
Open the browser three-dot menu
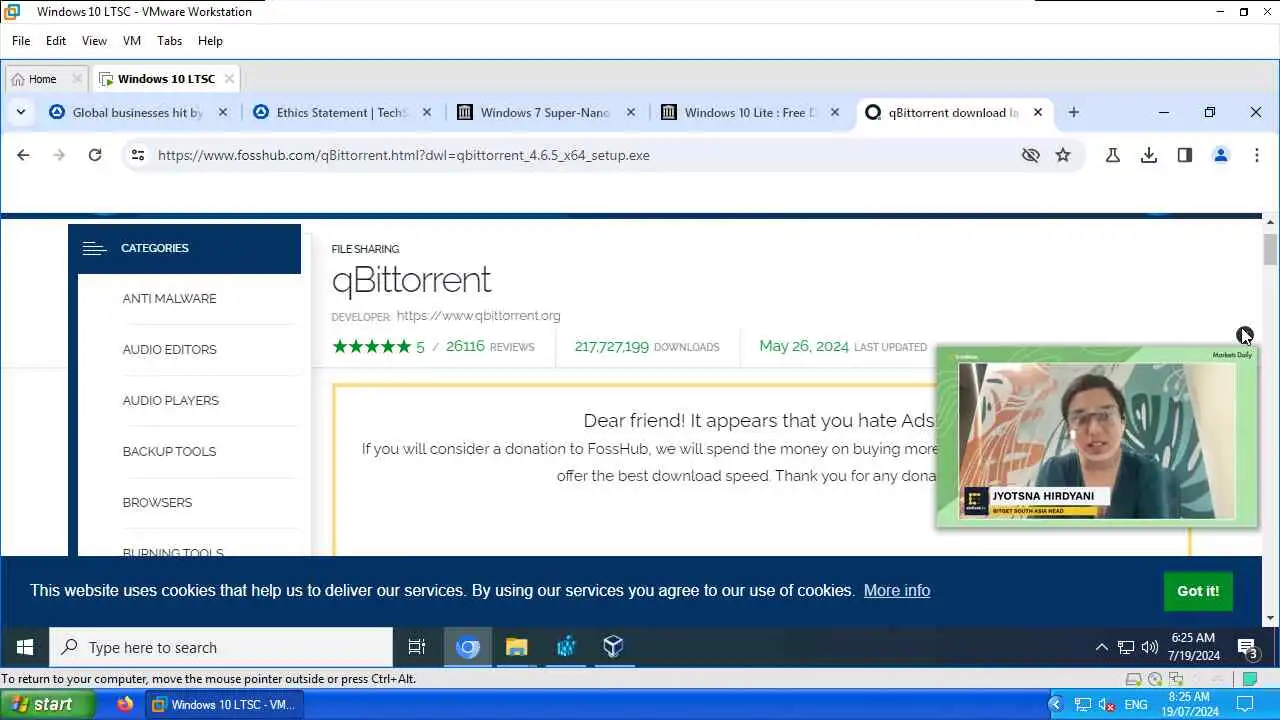tap(1257, 155)
